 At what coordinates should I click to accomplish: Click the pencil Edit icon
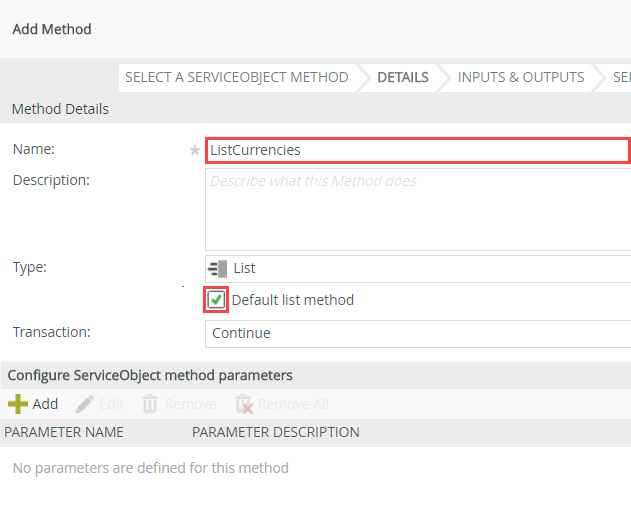click(85, 404)
